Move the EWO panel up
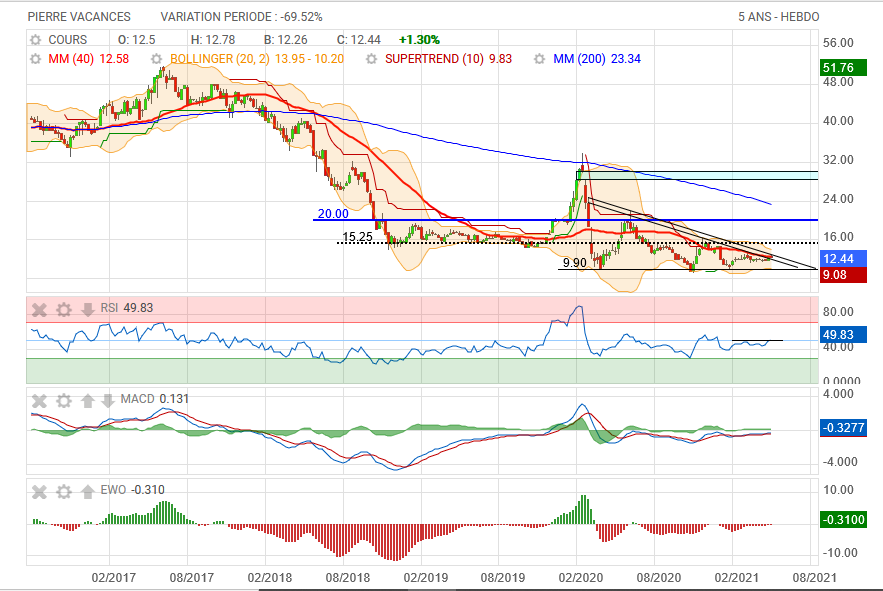The width and height of the screenshot is (883, 591). pyautogui.click(x=87, y=492)
